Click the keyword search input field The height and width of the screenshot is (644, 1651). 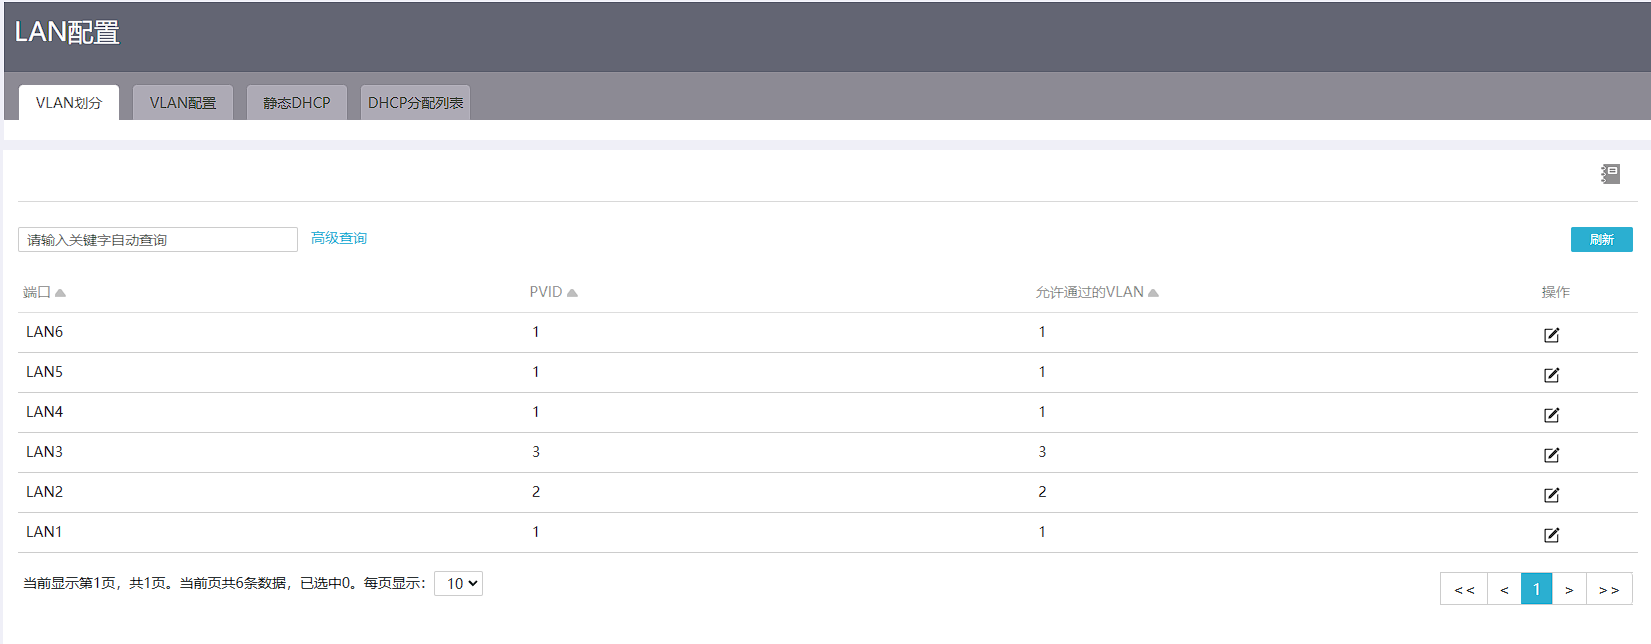click(x=158, y=240)
